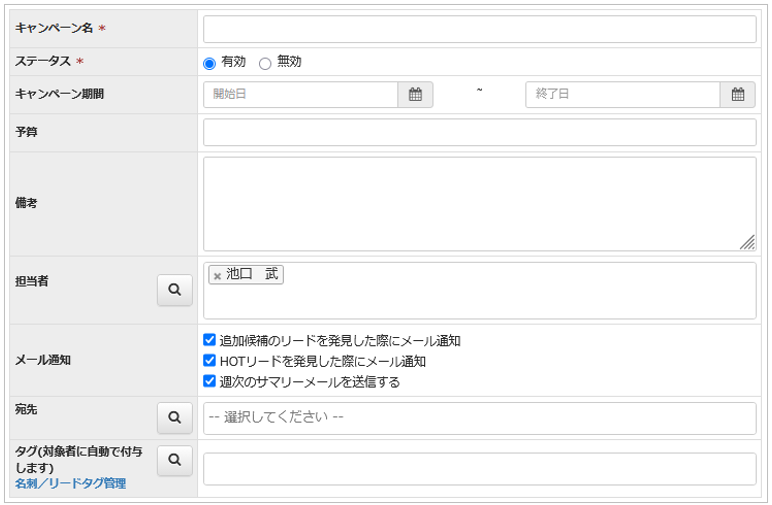Click the 終了日 date input
Screen dimensions: 772x505
tap(622, 95)
